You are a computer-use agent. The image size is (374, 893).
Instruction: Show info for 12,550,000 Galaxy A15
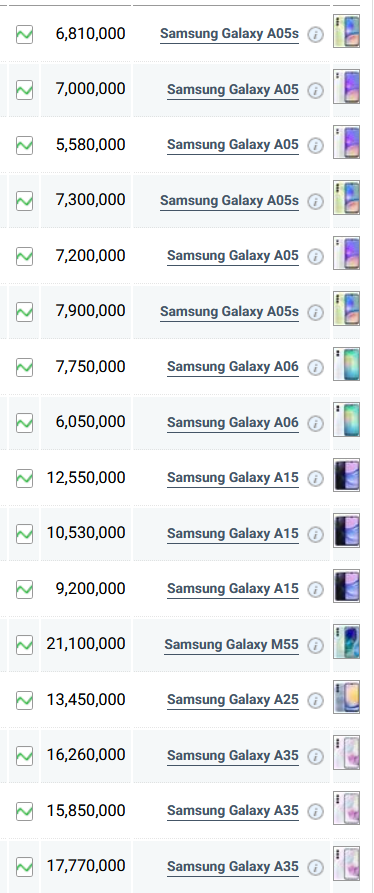click(315, 479)
